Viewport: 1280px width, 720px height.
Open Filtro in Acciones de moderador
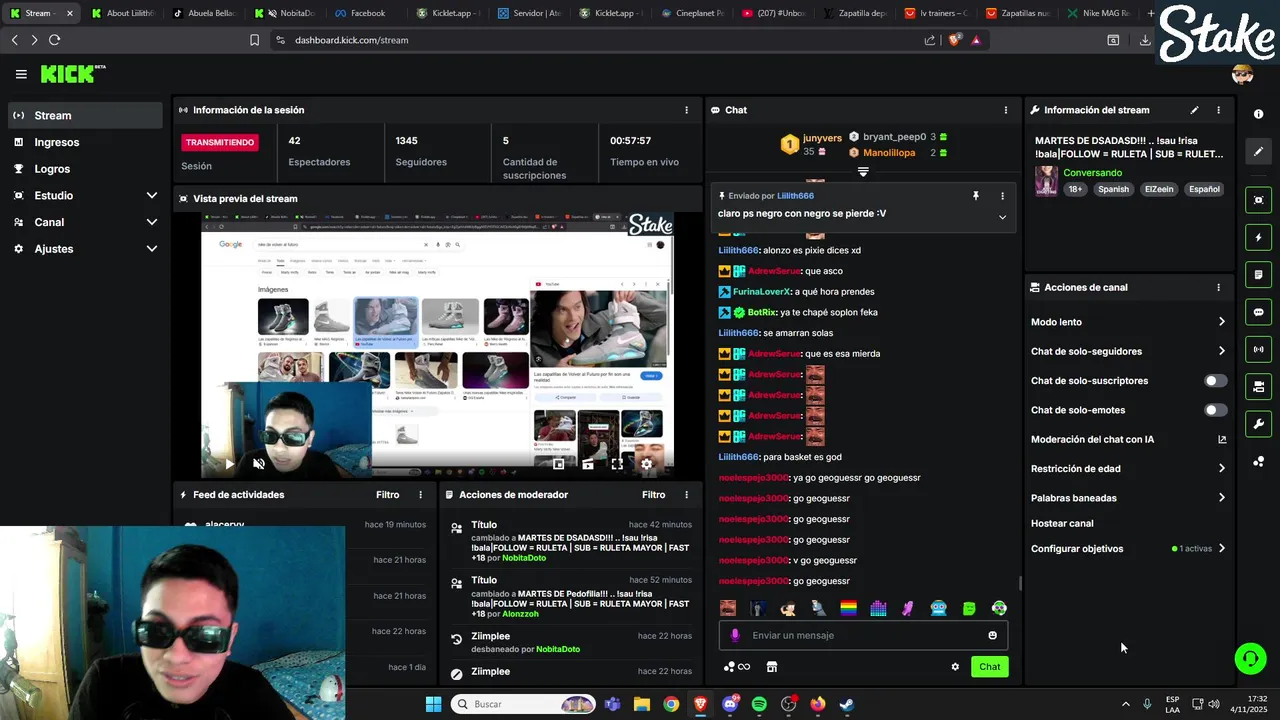653,495
